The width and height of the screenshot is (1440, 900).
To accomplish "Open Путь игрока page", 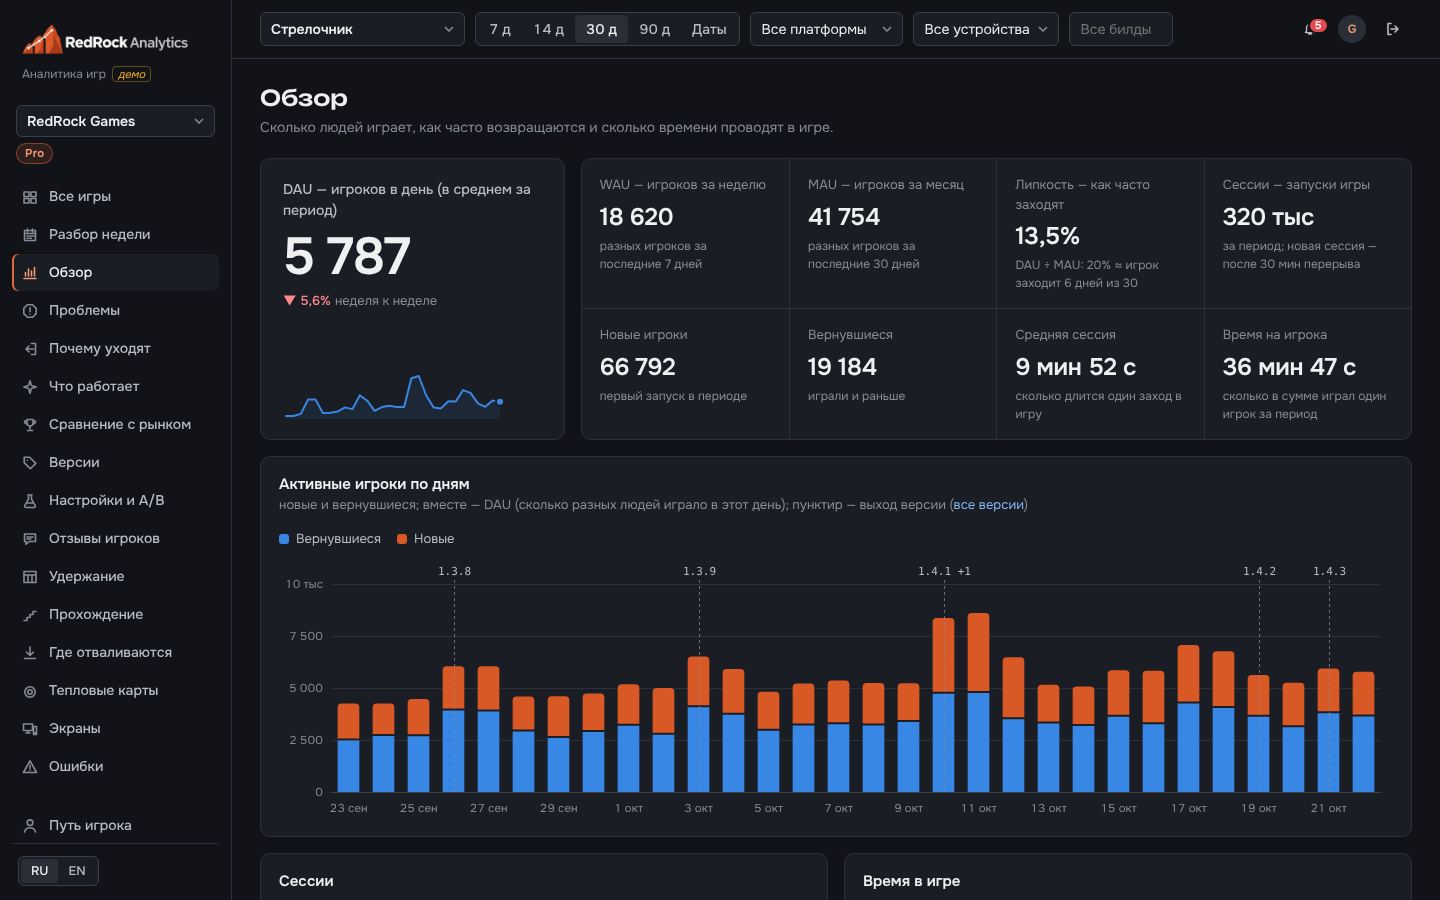I will [x=116, y=826].
